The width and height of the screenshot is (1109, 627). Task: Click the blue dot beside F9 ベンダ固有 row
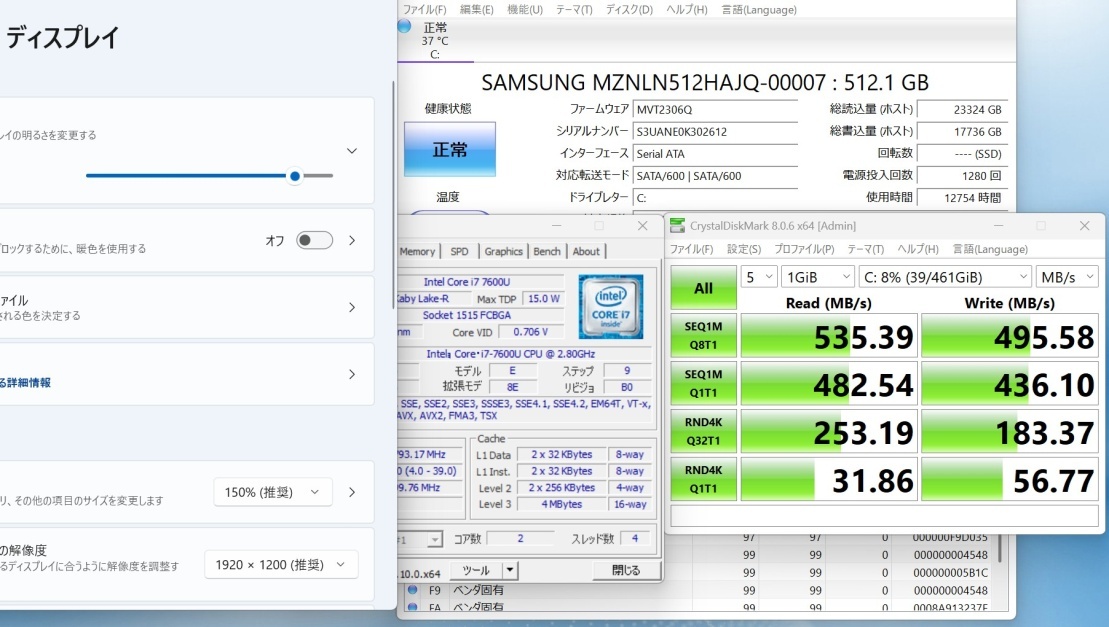(x=413, y=590)
